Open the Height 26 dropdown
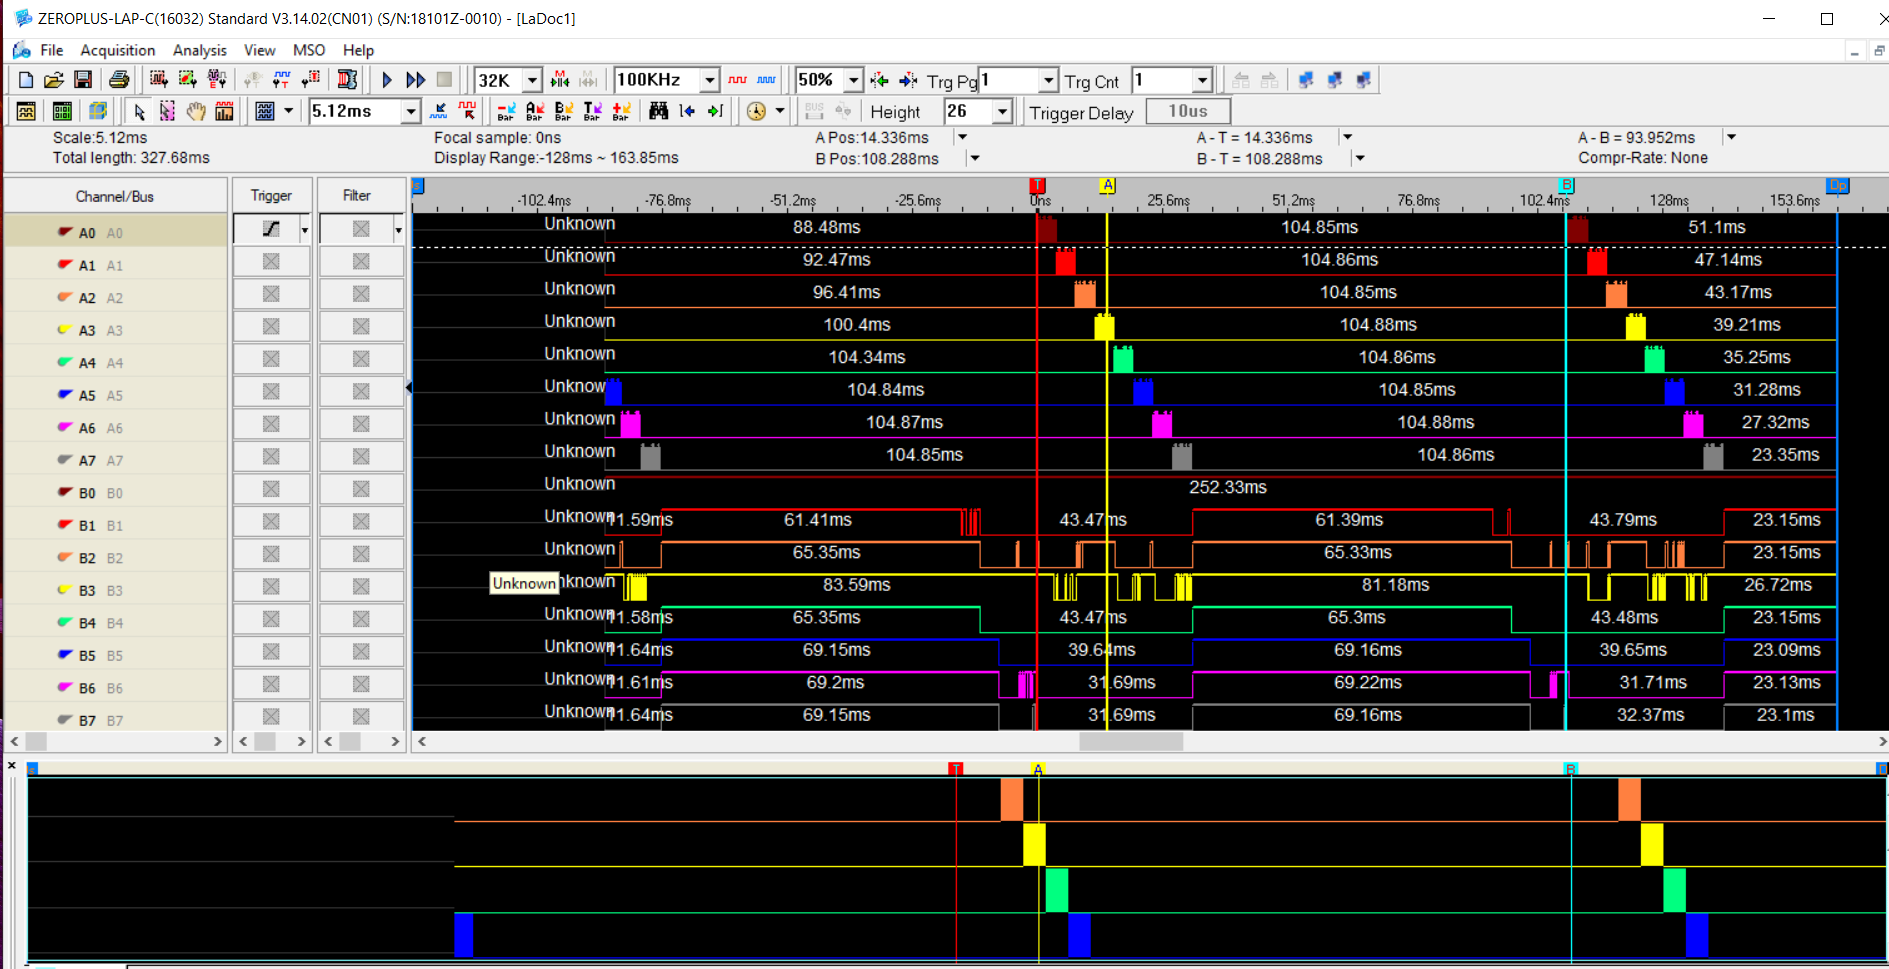The width and height of the screenshot is (1889, 969). click(x=1002, y=112)
